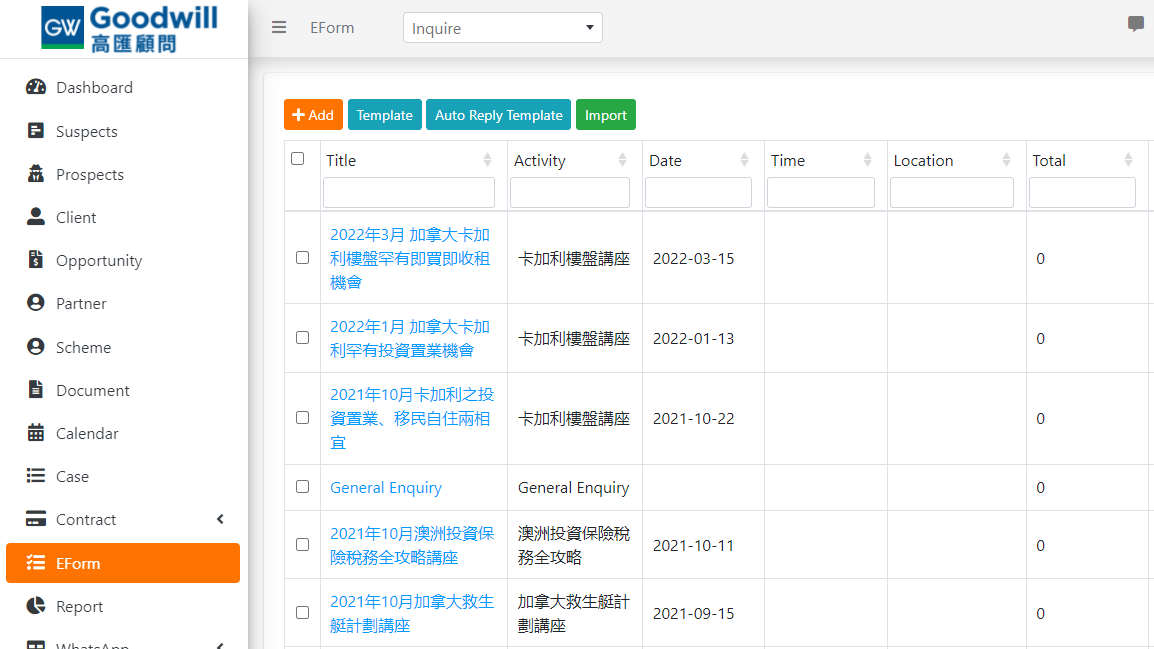The width and height of the screenshot is (1154, 649).
Task: Click the Opportunity document icon in sidebar
Action: 35,260
